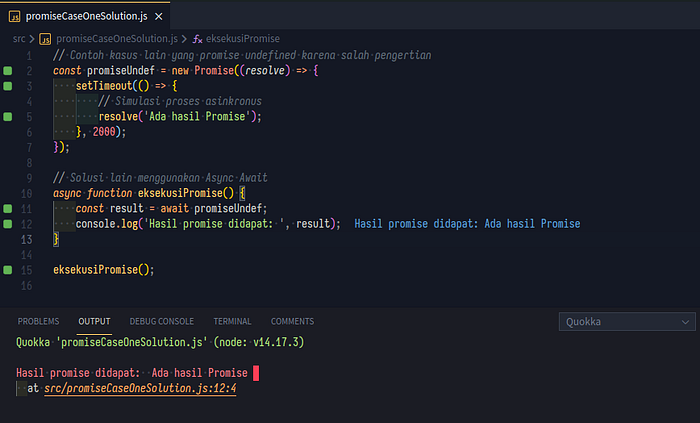Viewport: 700px width, 423px height.
Task: Click line number 13 in the gutter
Action: [x=26, y=240]
